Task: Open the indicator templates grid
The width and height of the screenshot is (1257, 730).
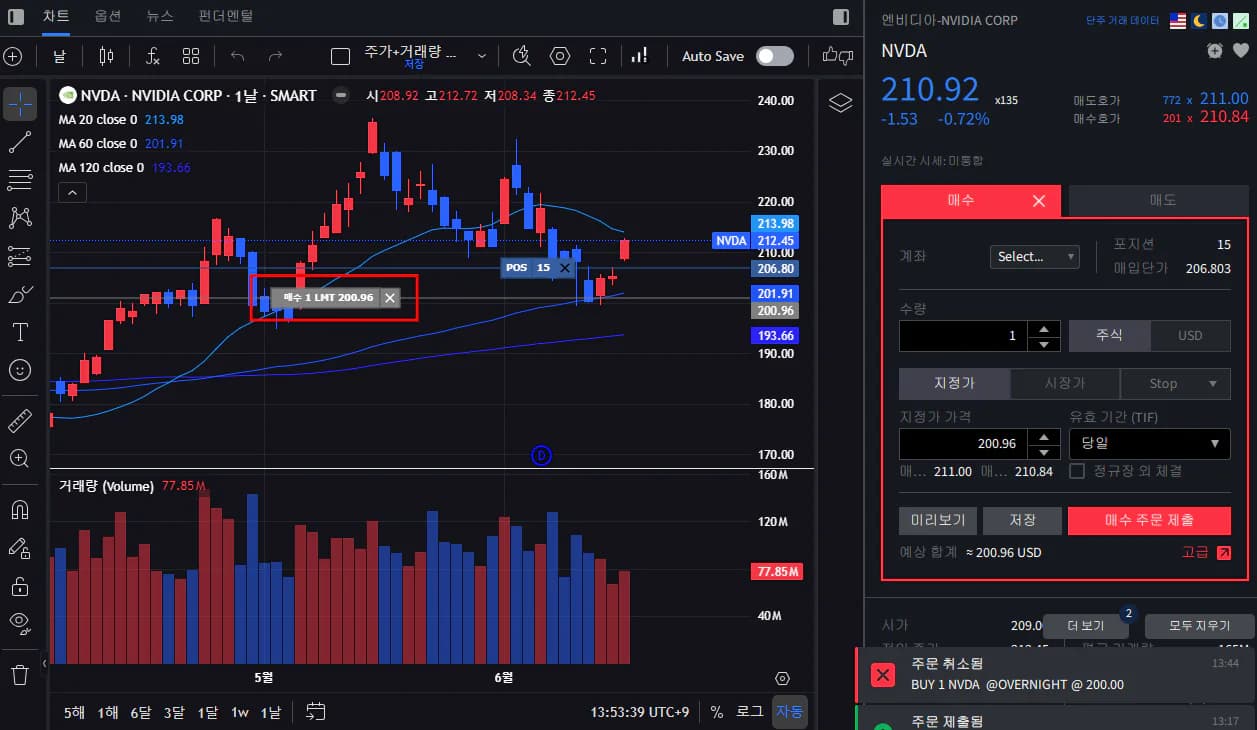Action: [191, 56]
